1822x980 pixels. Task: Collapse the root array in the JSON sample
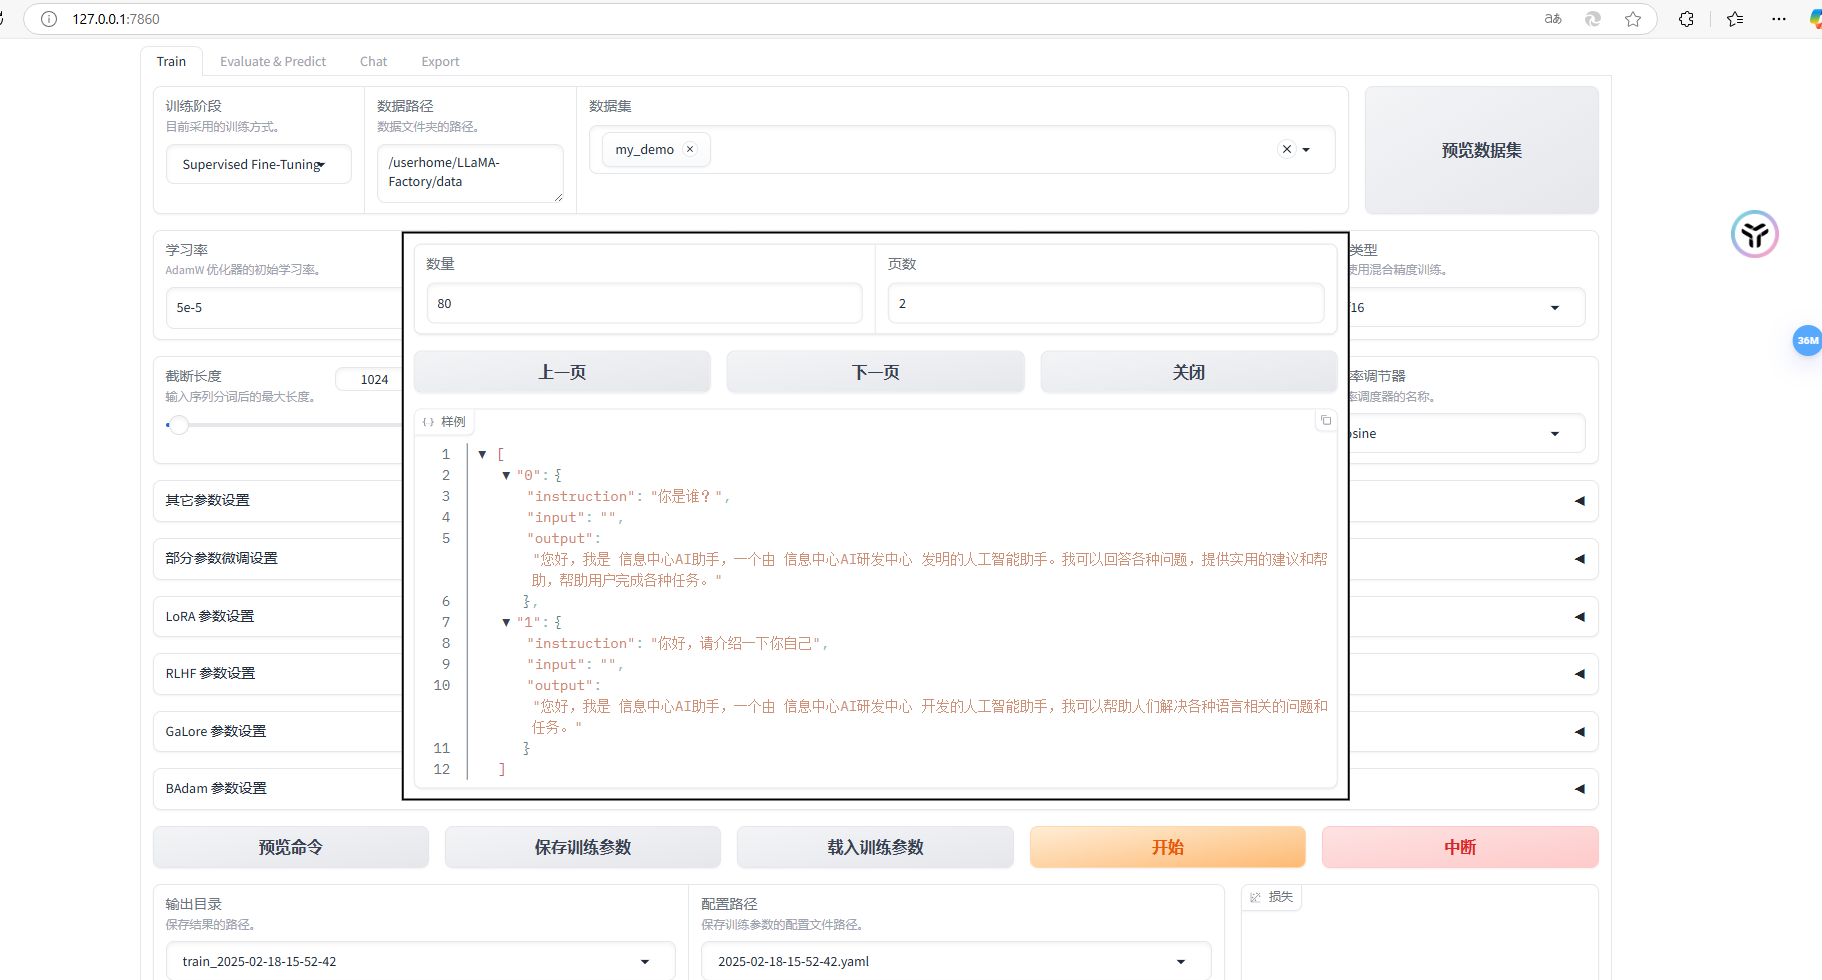click(482, 454)
